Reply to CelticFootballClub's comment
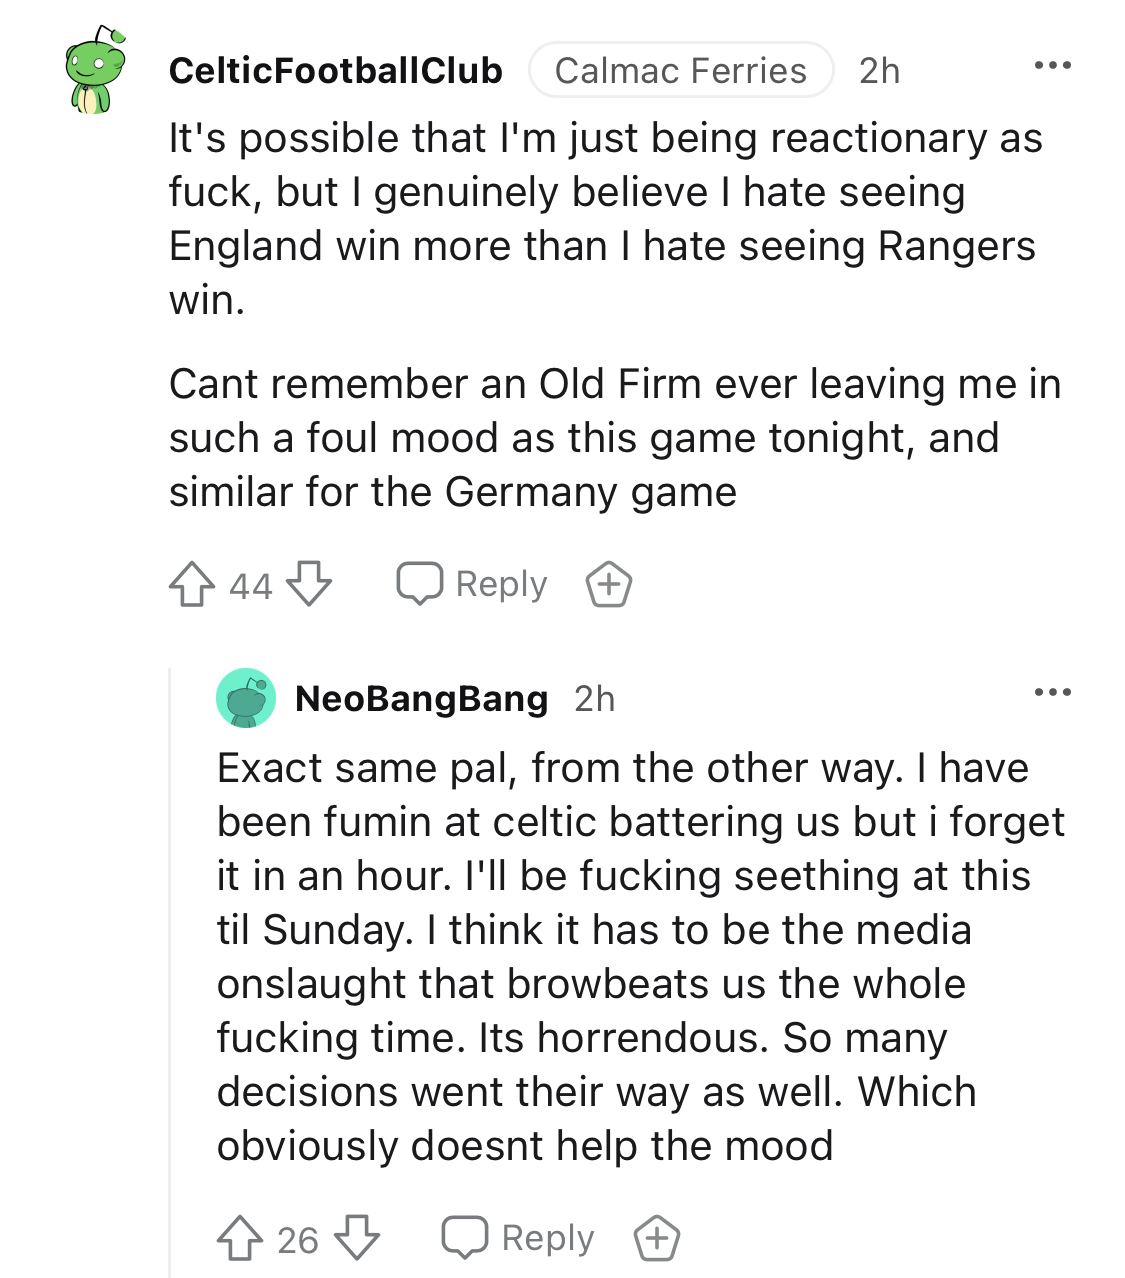 (473, 585)
